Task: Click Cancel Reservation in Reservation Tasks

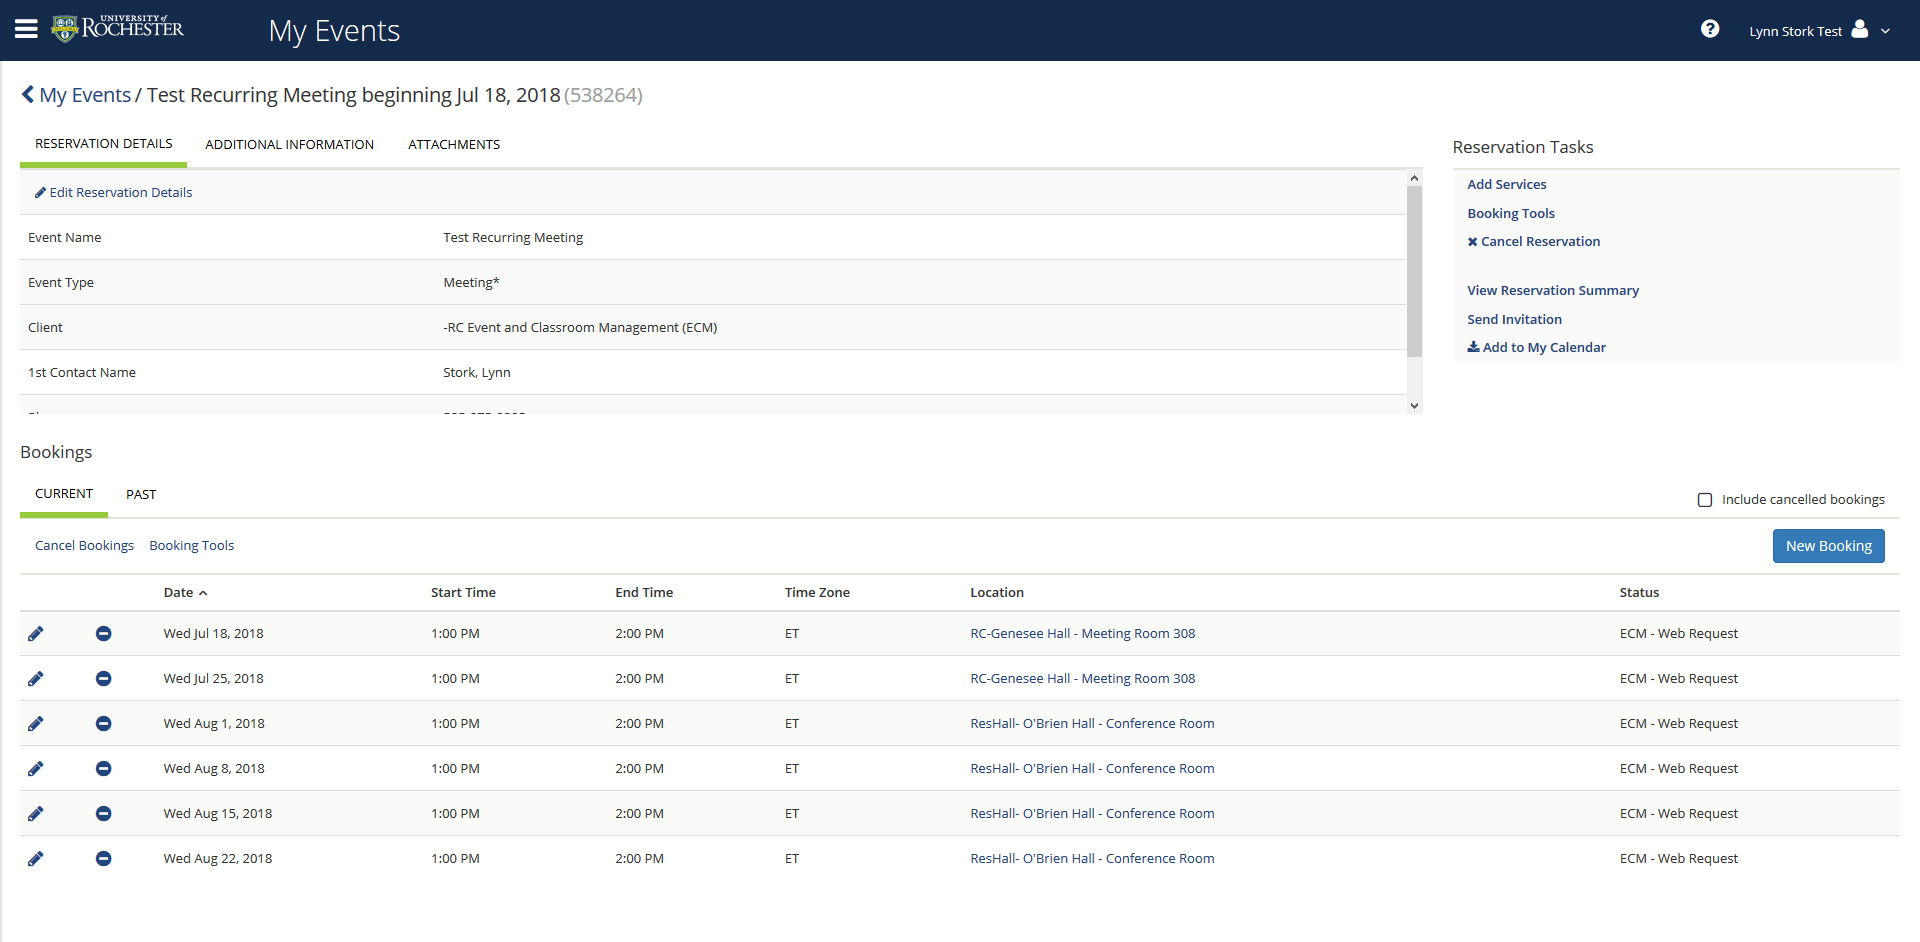Action: coord(1533,241)
